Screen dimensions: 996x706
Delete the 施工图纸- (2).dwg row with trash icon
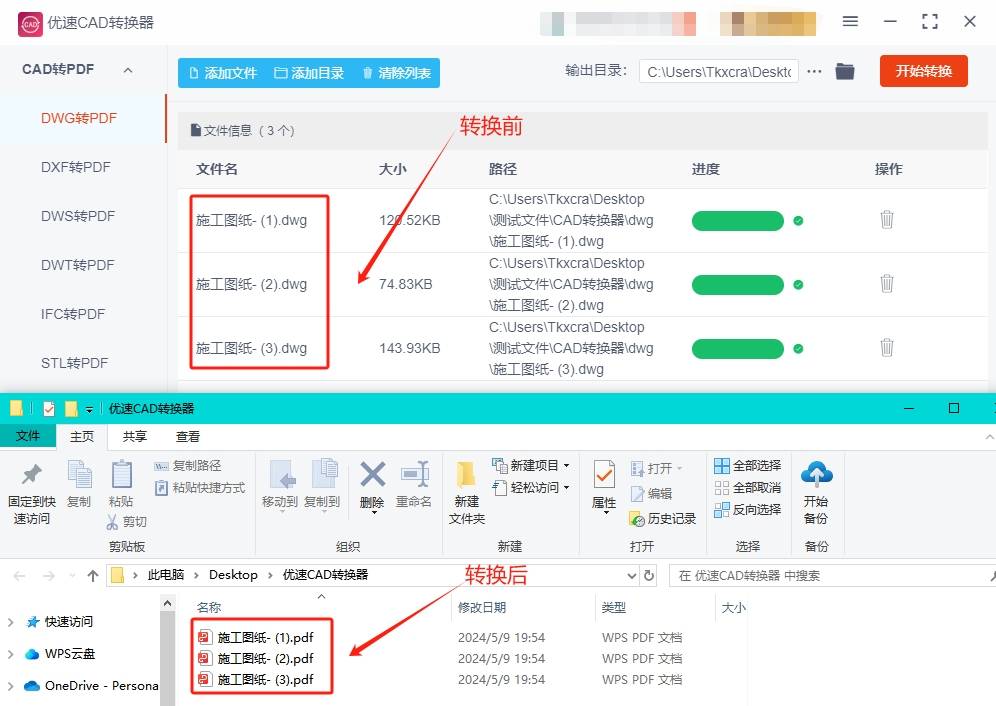(x=887, y=283)
